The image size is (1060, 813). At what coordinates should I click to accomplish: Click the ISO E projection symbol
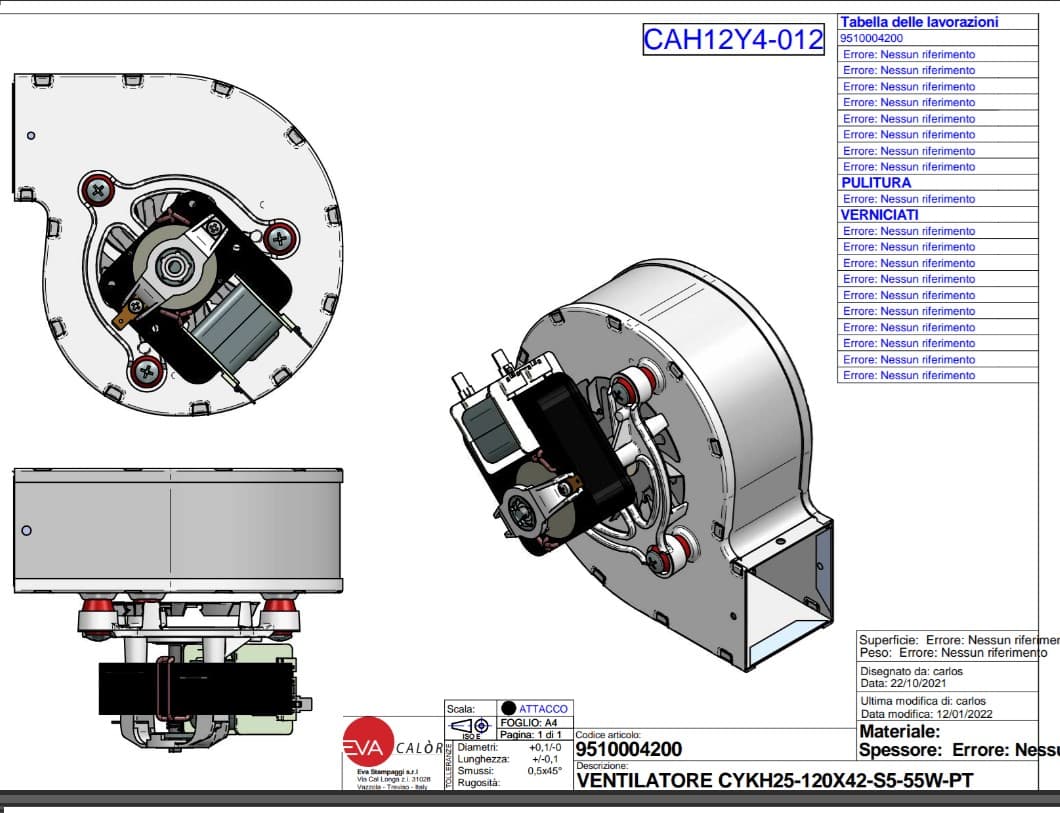469,727
